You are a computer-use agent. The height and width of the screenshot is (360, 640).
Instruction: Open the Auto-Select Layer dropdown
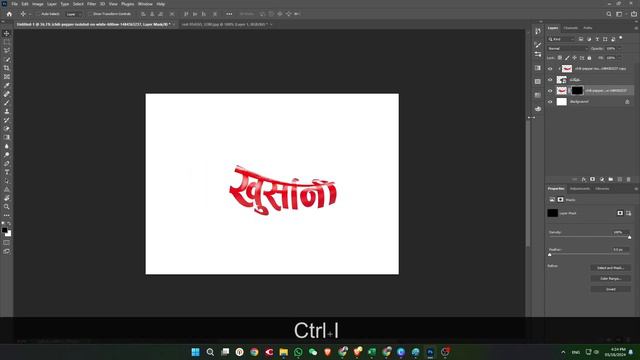[x=73, y=14]
